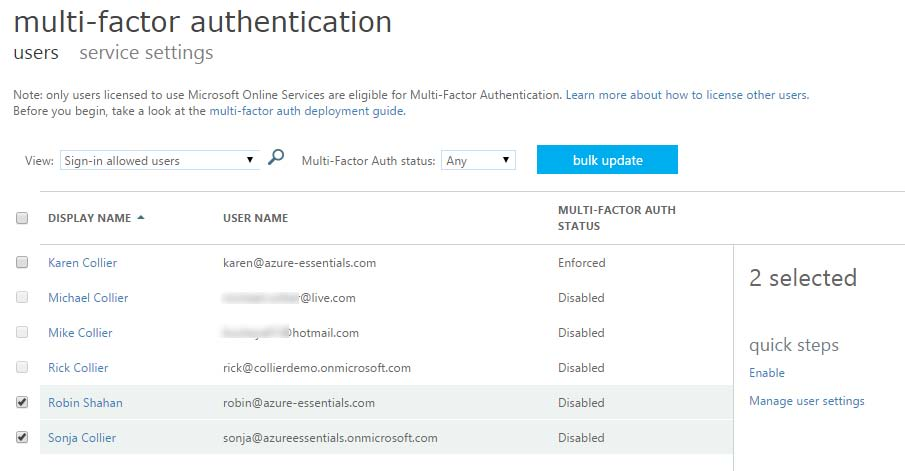Click the Michael Collier name link
This screenshot has height=471, width=905.
tap(88, 298)
